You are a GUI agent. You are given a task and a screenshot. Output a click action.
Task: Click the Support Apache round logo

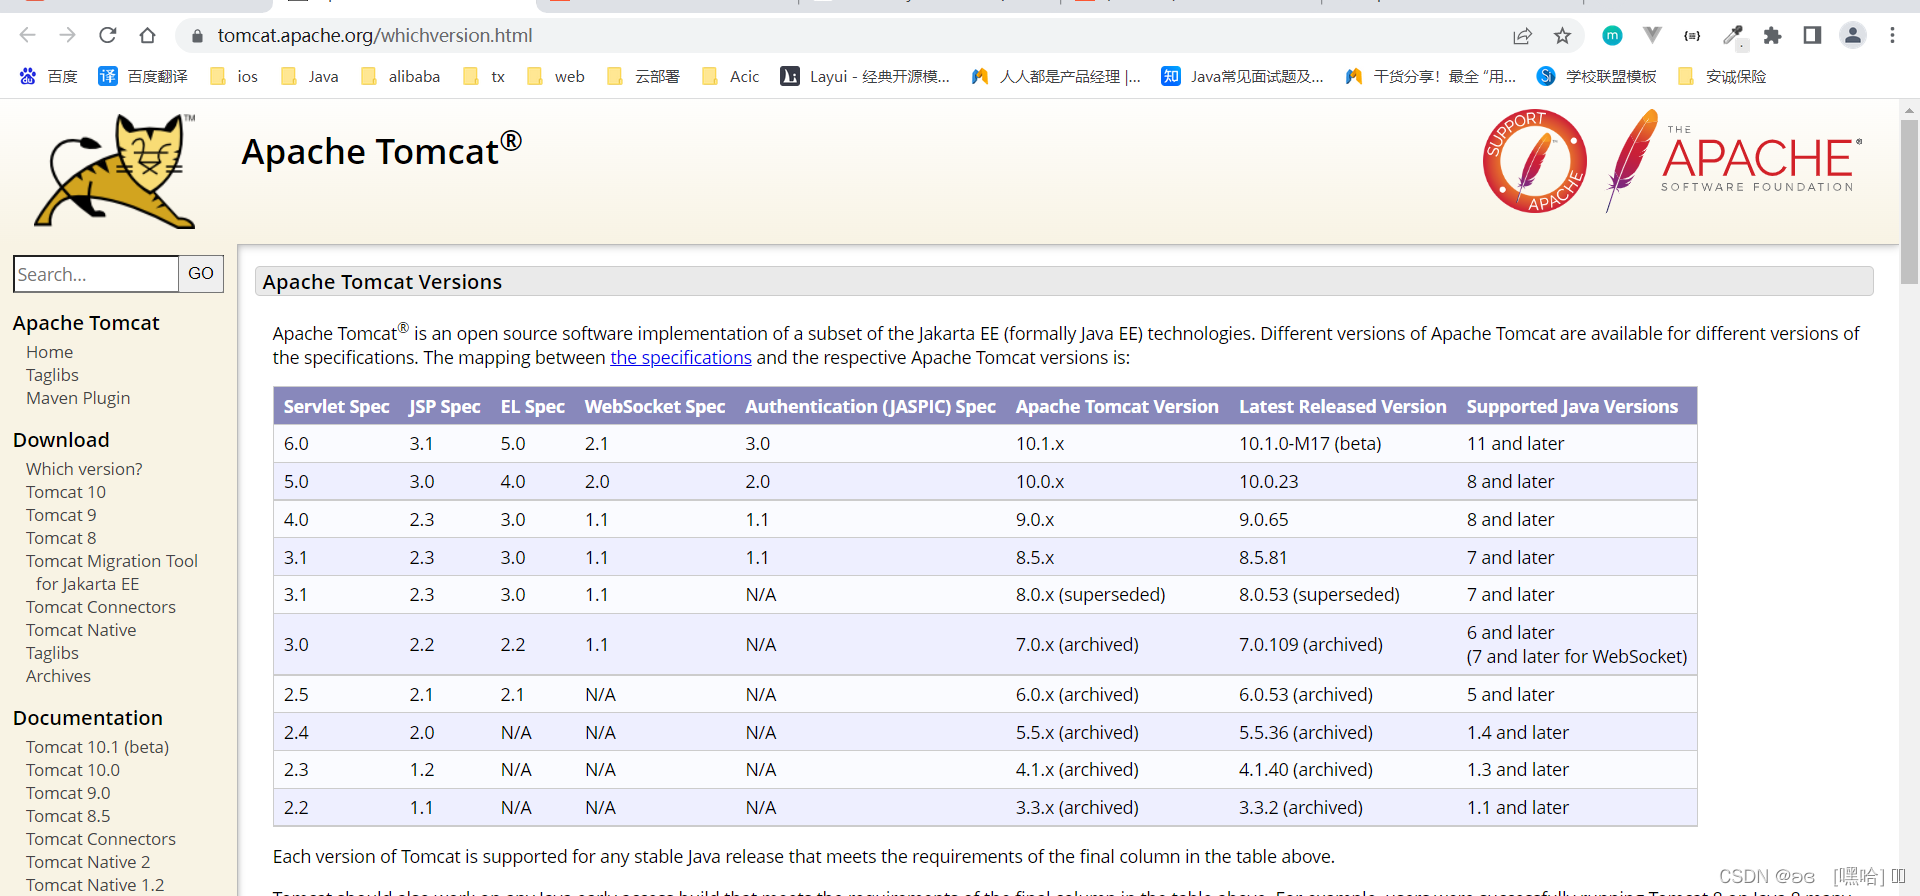[x=1535, y=161]
